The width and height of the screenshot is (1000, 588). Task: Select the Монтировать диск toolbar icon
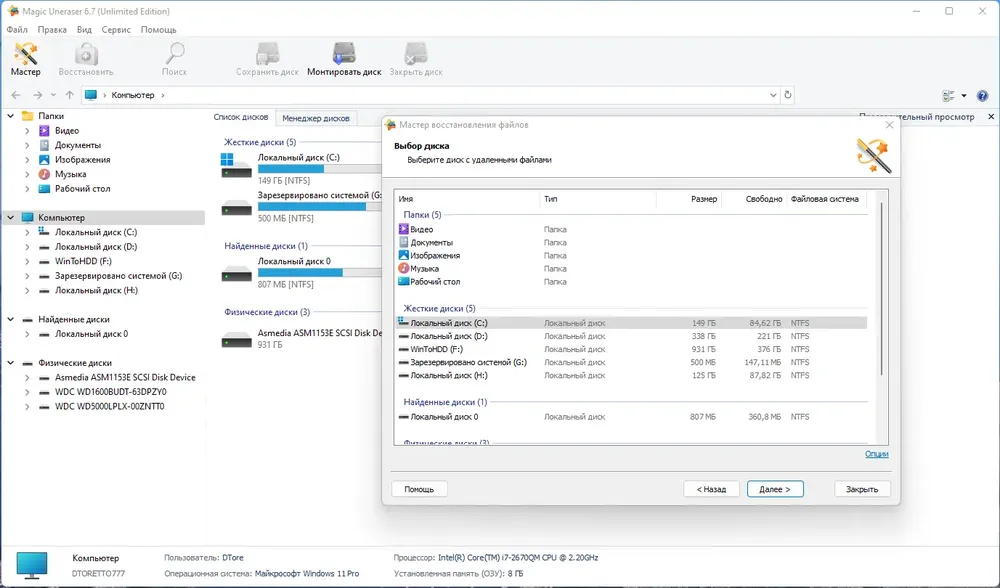point(344,59)
